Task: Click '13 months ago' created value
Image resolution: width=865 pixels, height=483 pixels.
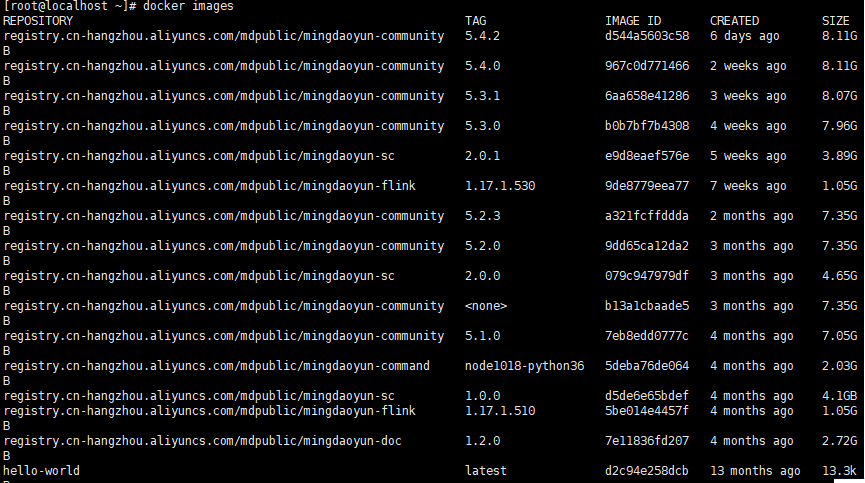Action: click(x=755, y=471)
